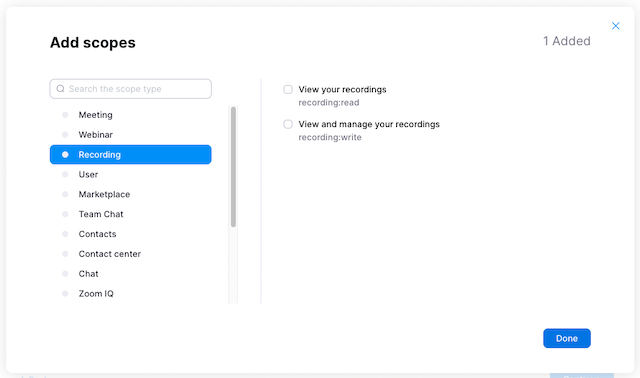640x378 pixels.
Task: Enable View your recordings checkbox
Action: coord(288,89)
